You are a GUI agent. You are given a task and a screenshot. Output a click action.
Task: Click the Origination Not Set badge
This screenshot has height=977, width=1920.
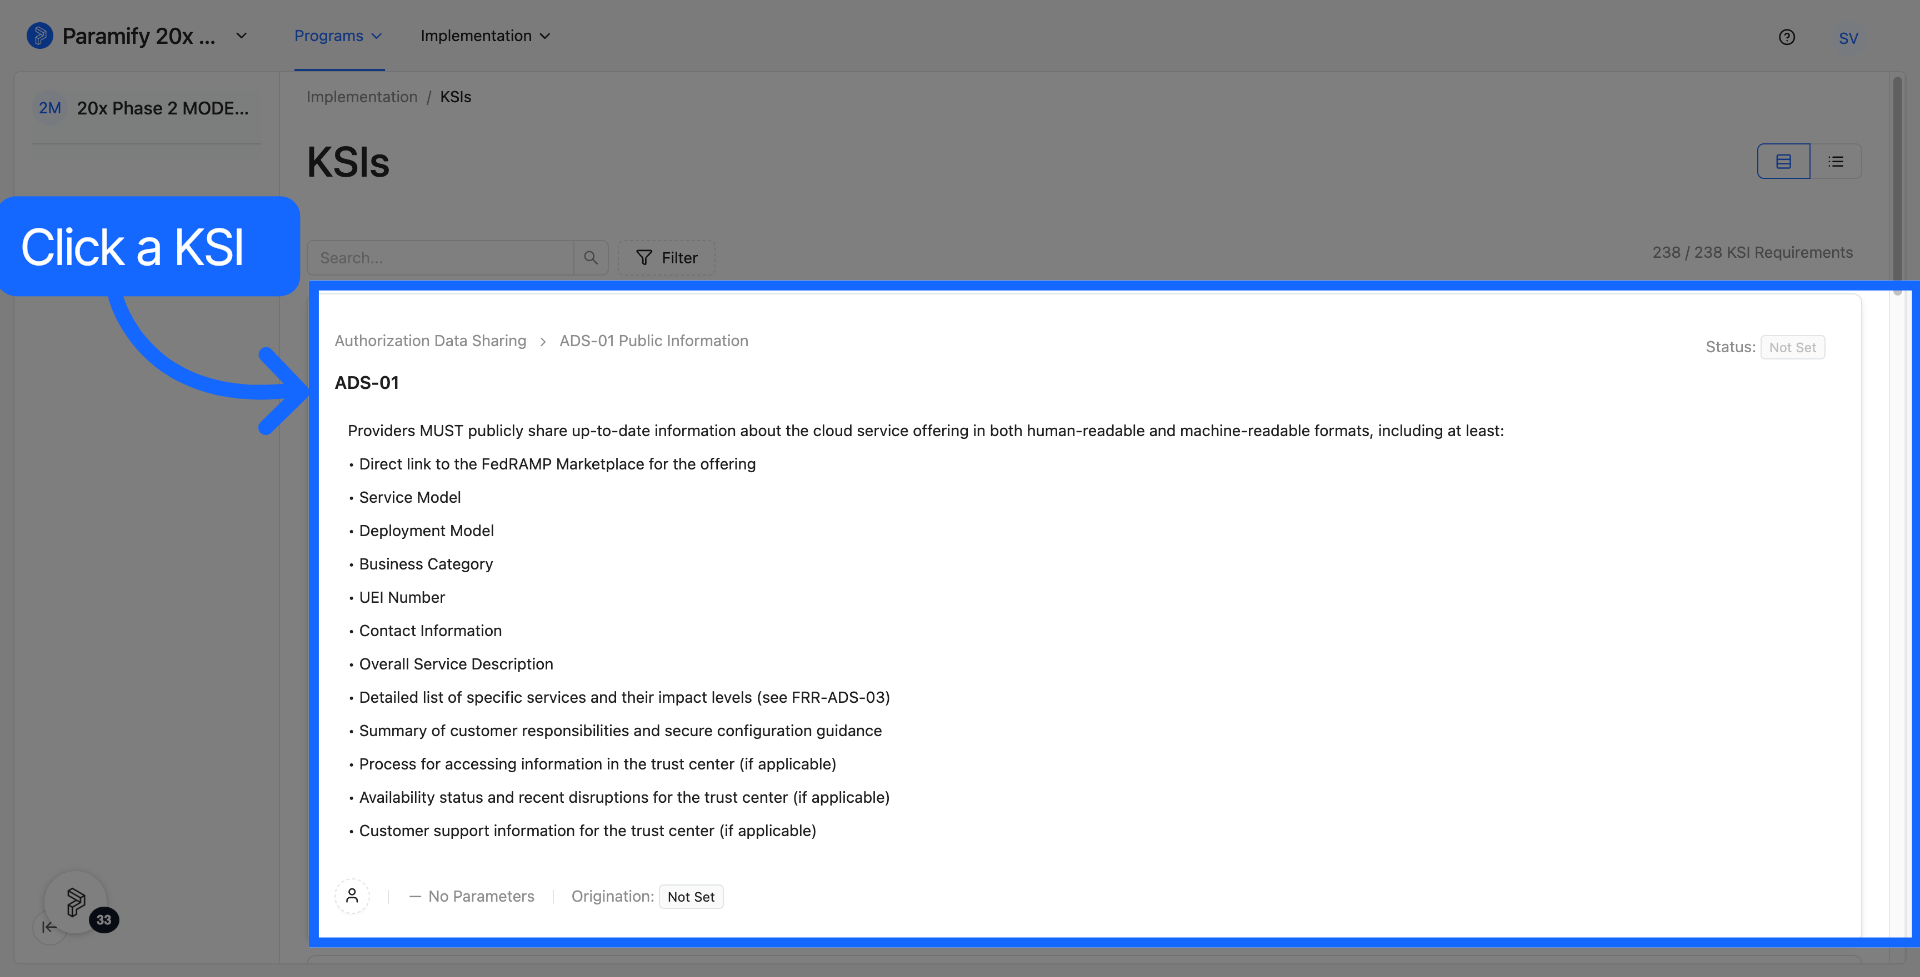(691, 897)
